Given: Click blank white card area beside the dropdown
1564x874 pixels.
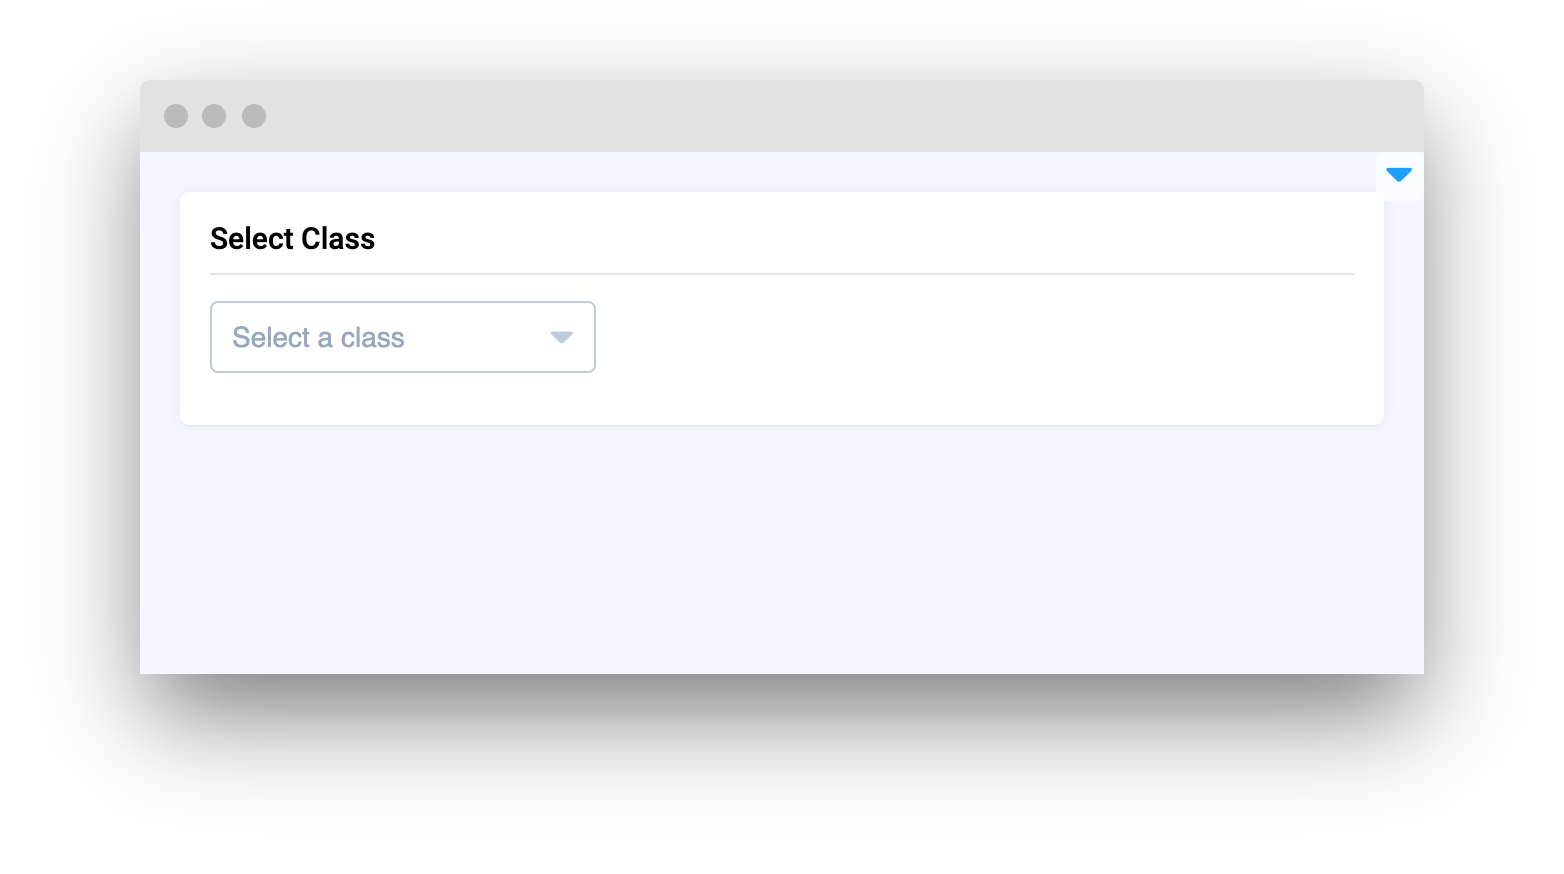Looking at the screenshot, I should tap(950, 338).
